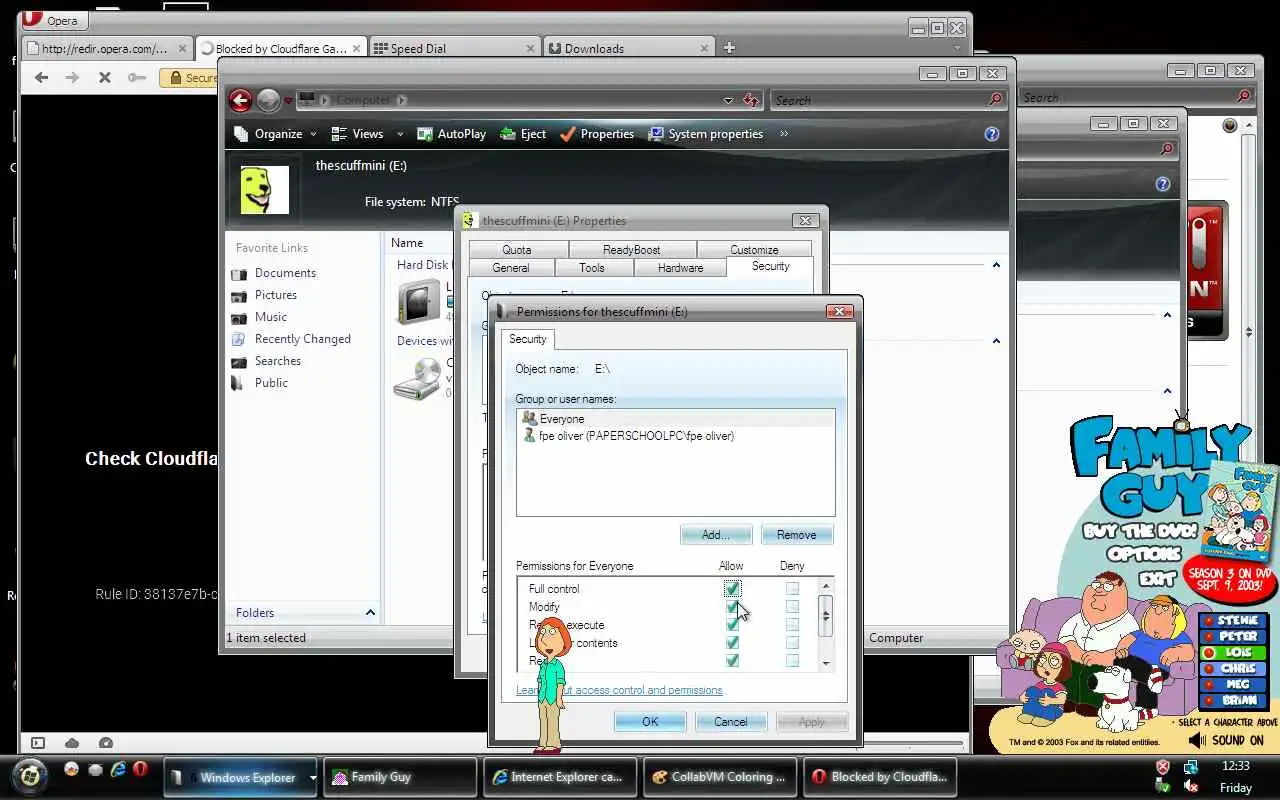The image size is (1280, 800).
Task: Toggle Allow for Read & execute
Action: click(732, 625)
